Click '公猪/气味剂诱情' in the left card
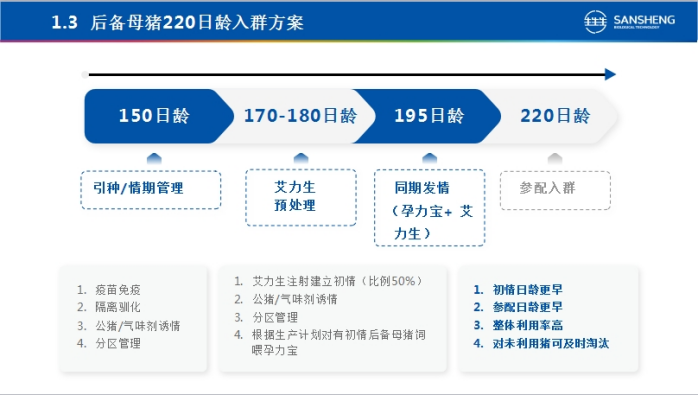Viewport: 698px width, 395px height. [x=138, y=326]
